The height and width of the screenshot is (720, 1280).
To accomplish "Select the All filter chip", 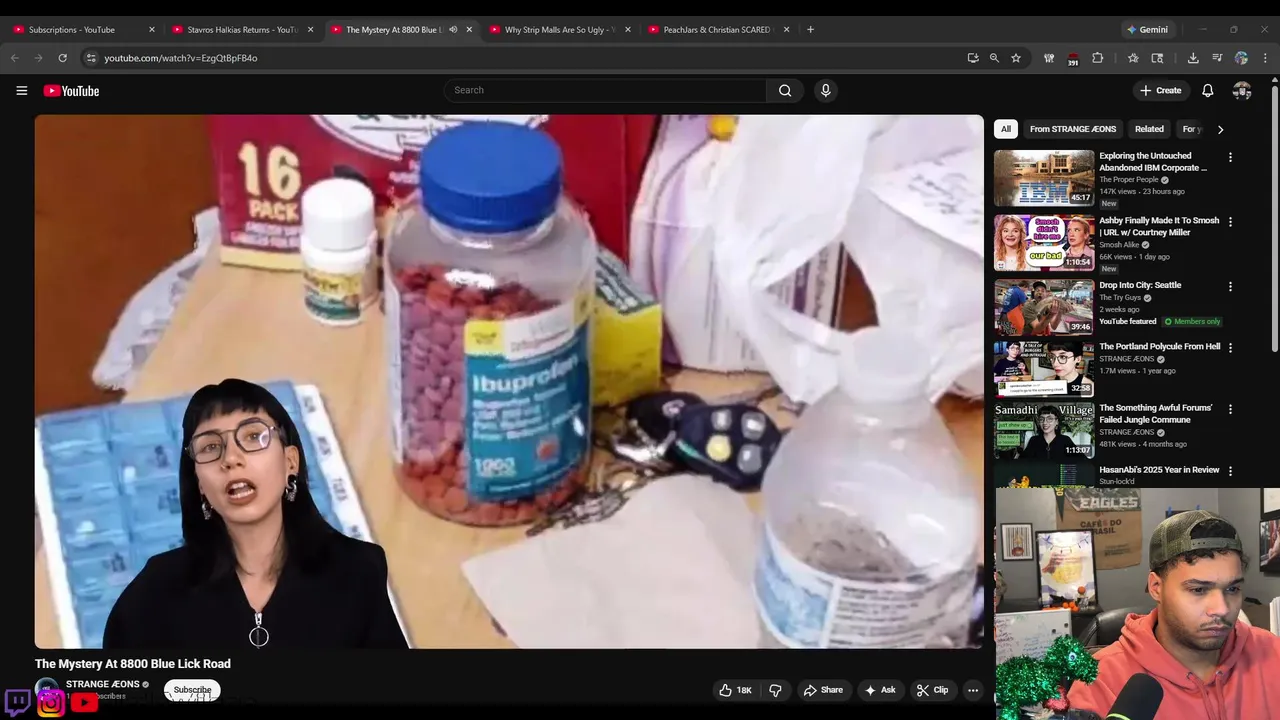I will coord(1006,129).
